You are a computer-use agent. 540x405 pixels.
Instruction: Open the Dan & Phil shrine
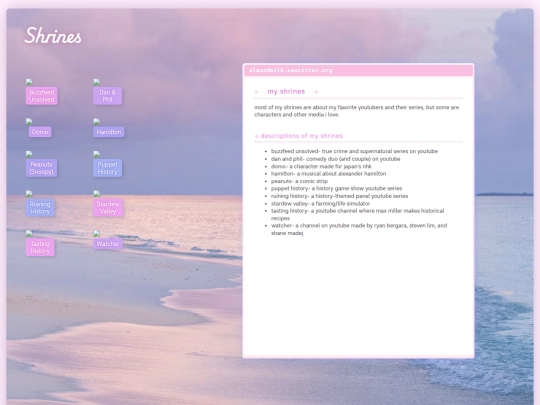click(x=107, y=96)
